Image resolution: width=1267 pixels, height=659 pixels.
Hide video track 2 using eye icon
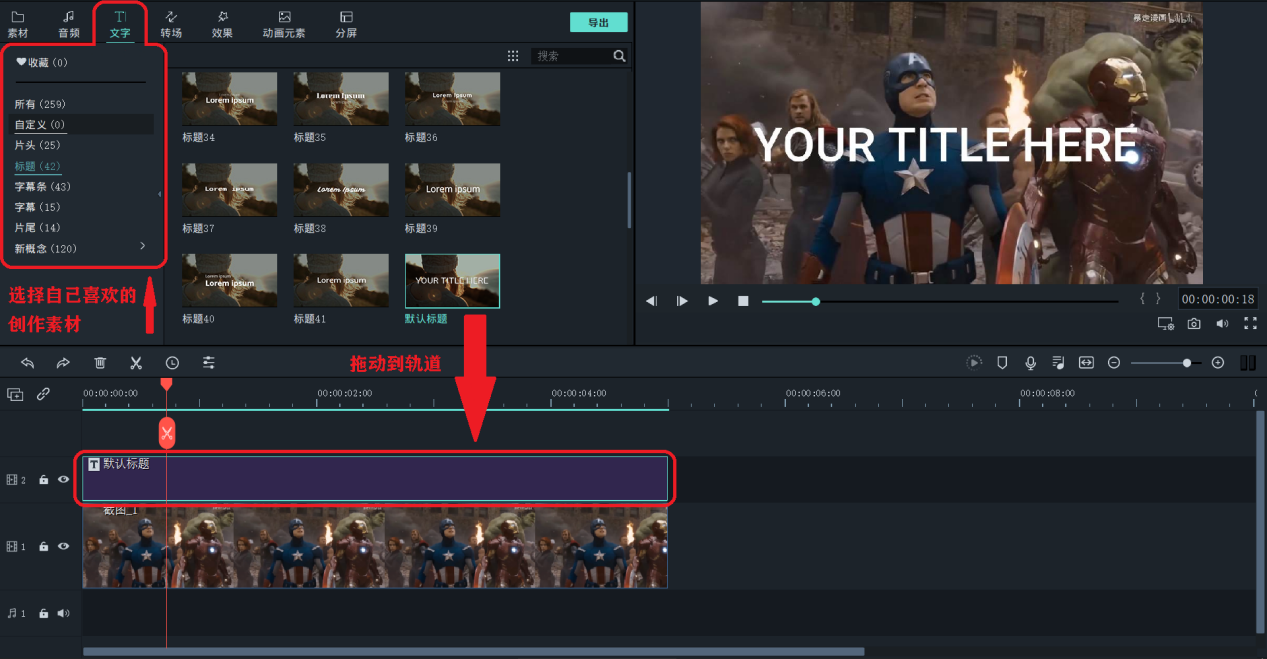64,480
